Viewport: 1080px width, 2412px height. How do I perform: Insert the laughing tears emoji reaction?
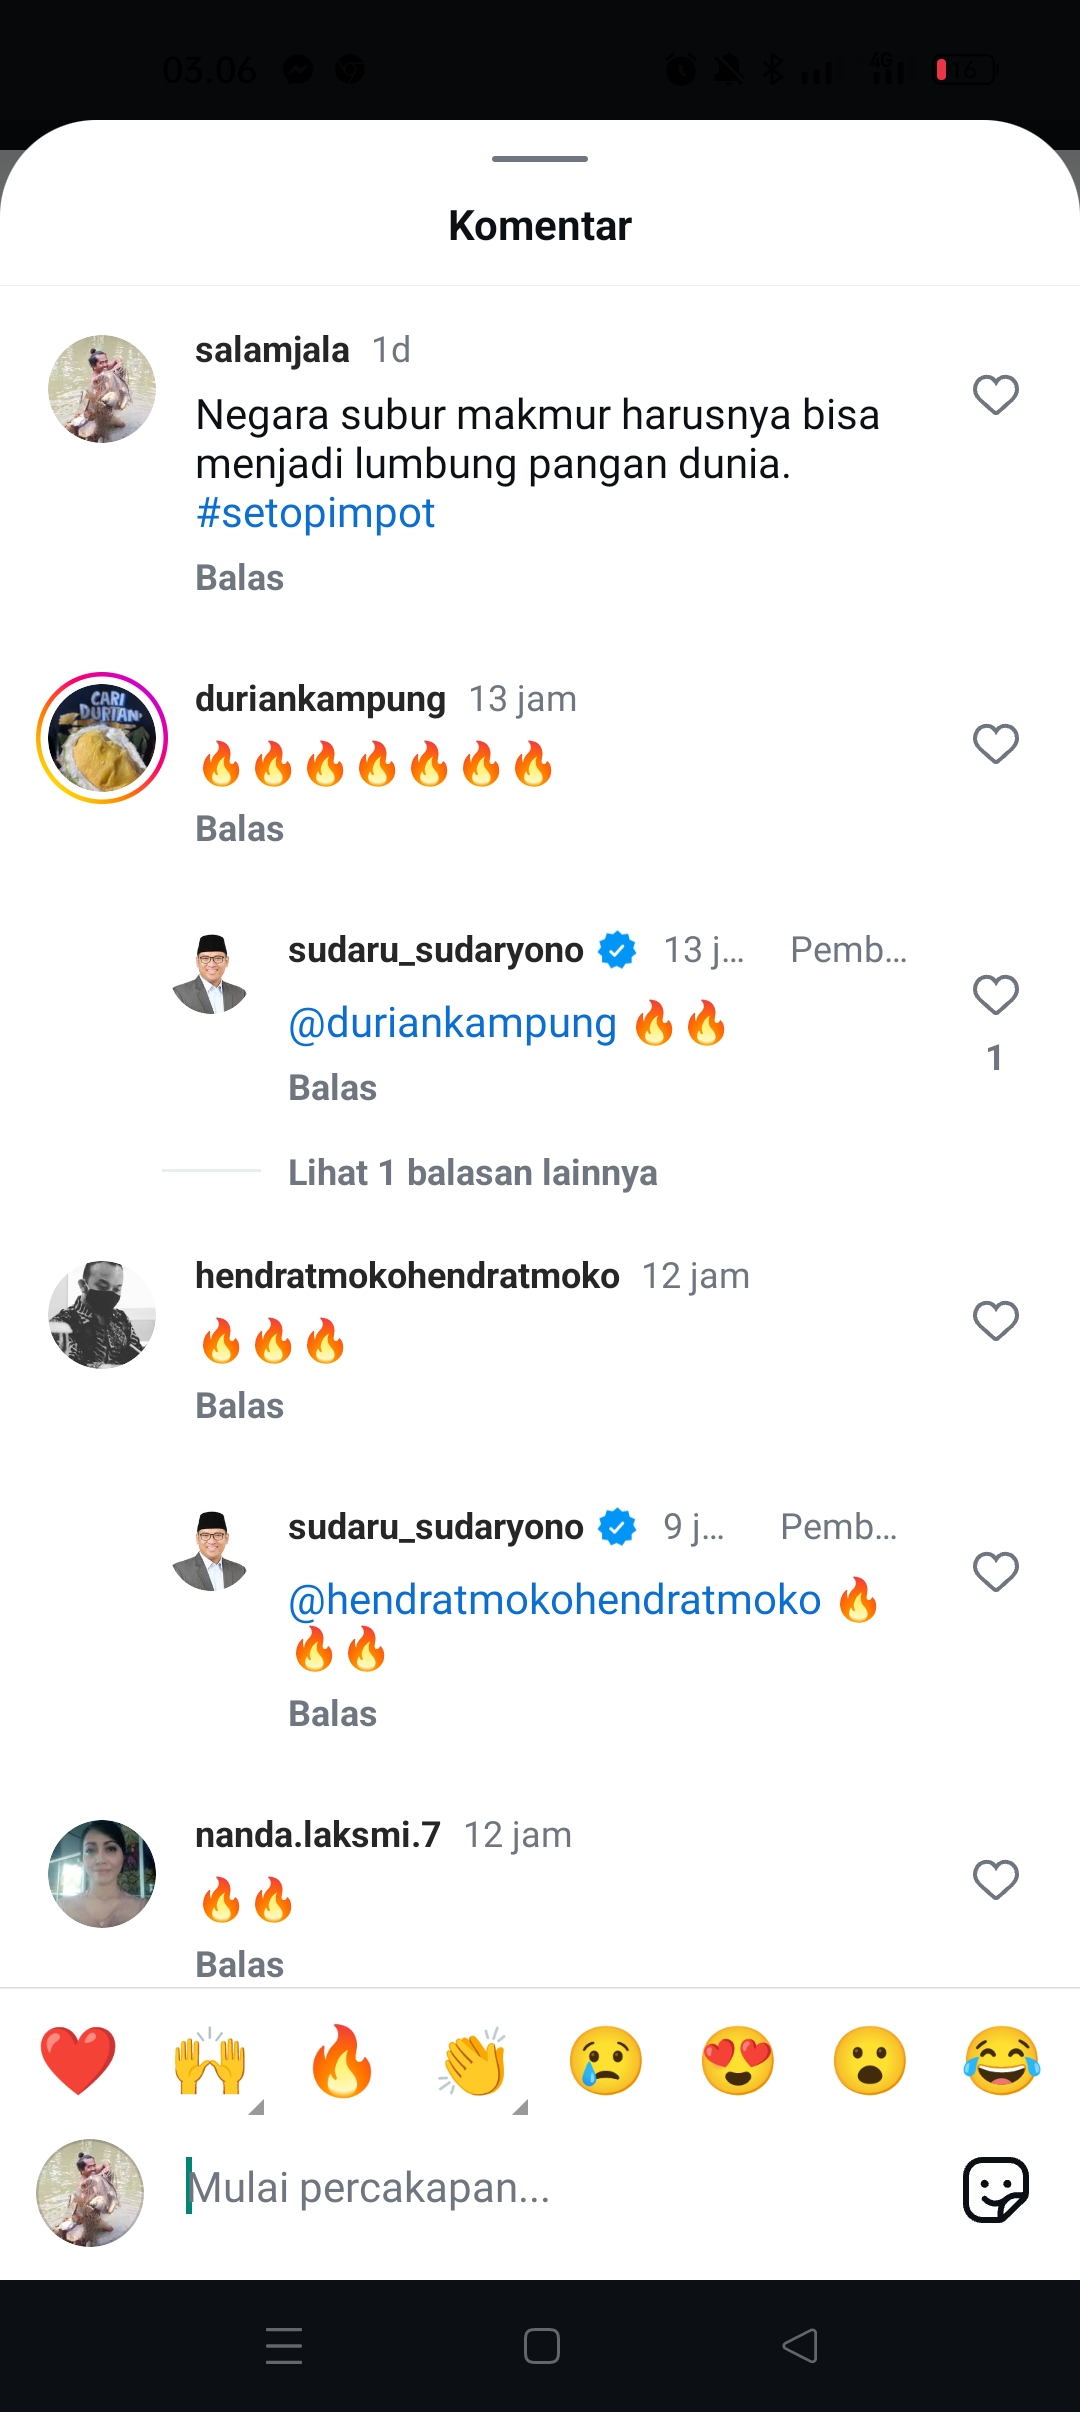click(x=1002, y=2060)
